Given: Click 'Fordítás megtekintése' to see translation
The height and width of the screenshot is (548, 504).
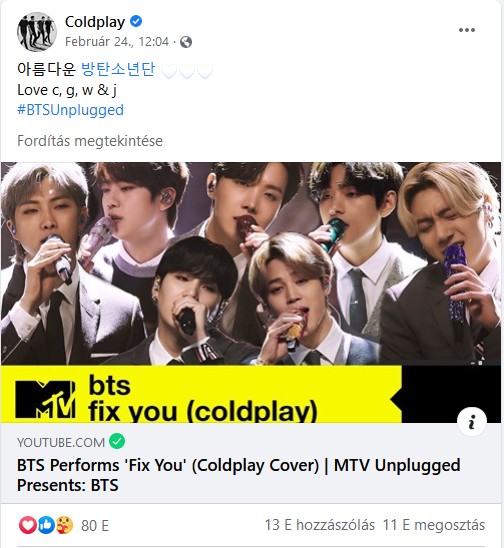Looking at the screenshot, I should [90, 141].
